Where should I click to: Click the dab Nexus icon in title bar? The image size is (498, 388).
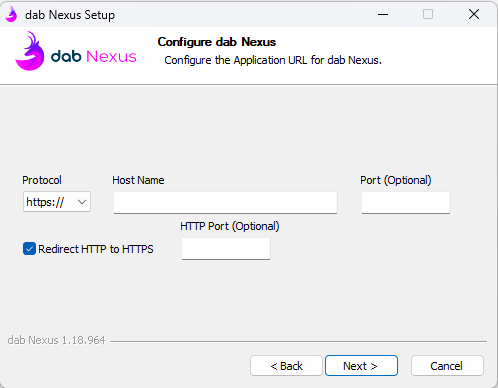tap(12, 15)
